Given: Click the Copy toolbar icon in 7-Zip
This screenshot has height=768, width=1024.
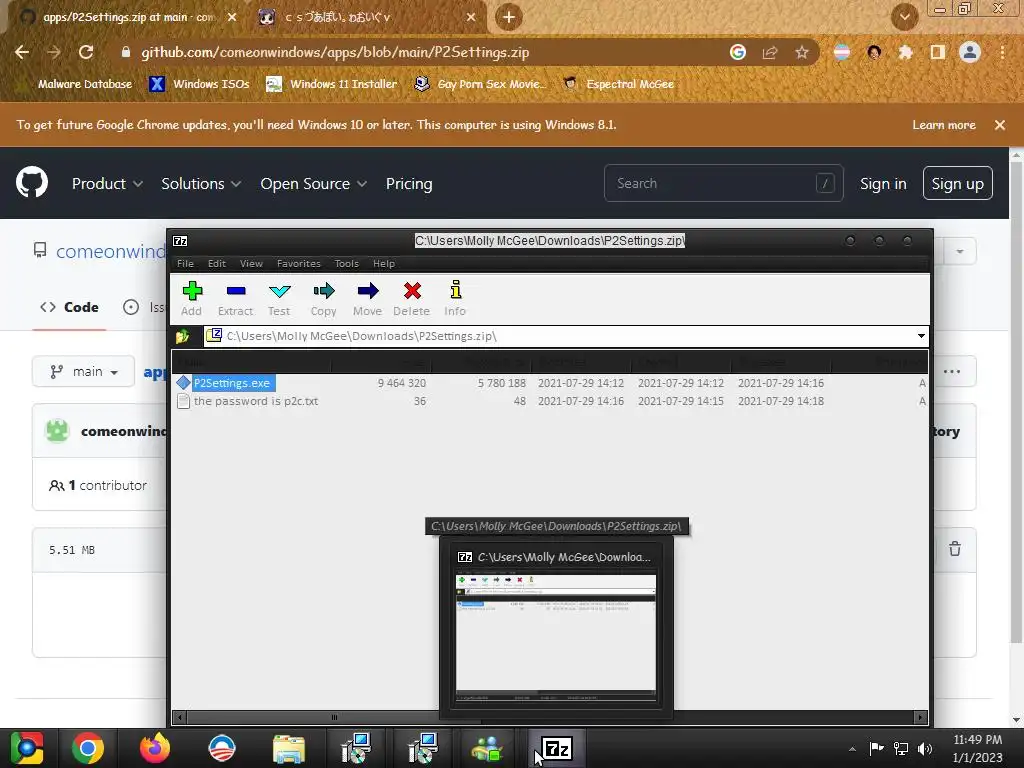Looking at the screenshot, I should (x=323, y=298).
